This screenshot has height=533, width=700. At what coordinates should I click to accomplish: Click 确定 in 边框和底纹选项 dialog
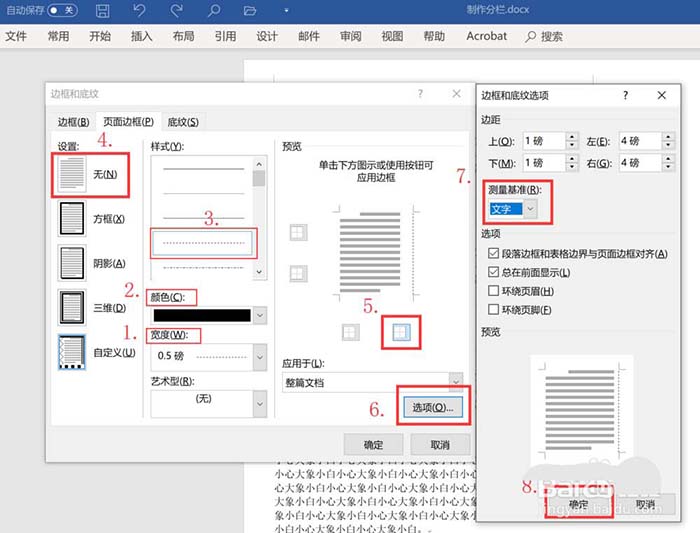click(x=579, y=504)
